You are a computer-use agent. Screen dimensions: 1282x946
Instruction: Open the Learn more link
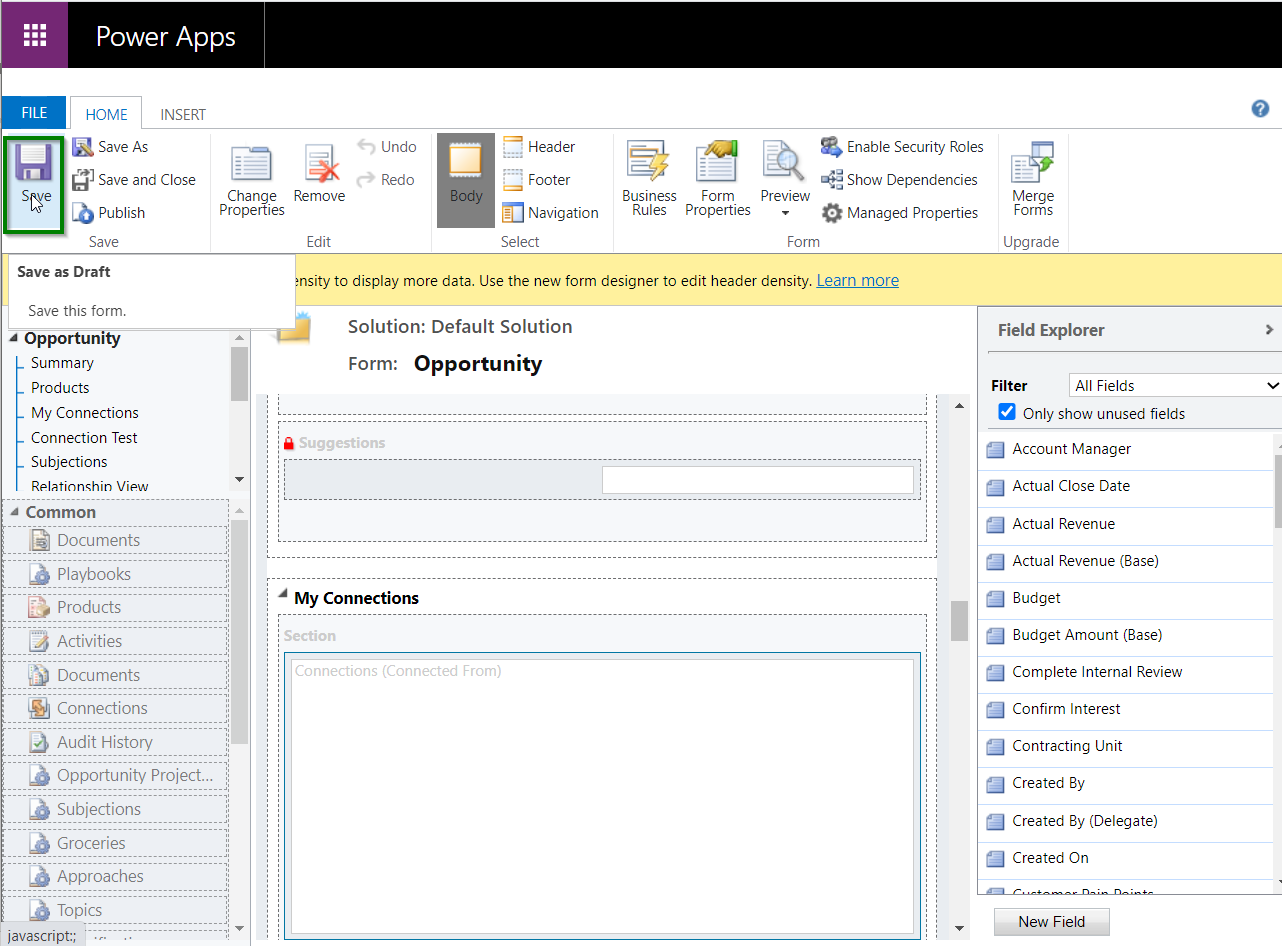(x=858, y=280)
